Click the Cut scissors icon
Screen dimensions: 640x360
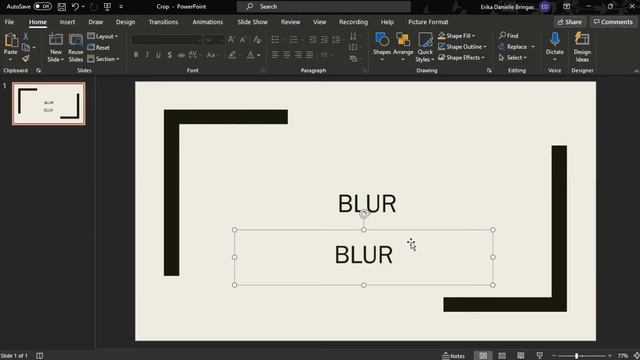click(x=26, y=36)
